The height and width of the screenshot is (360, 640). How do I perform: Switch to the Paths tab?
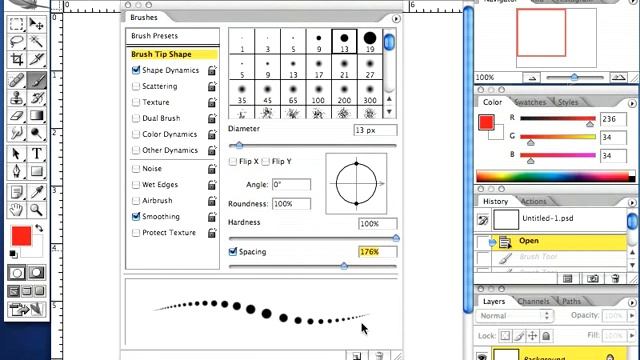pyautogui.click(x=571, y=302)
